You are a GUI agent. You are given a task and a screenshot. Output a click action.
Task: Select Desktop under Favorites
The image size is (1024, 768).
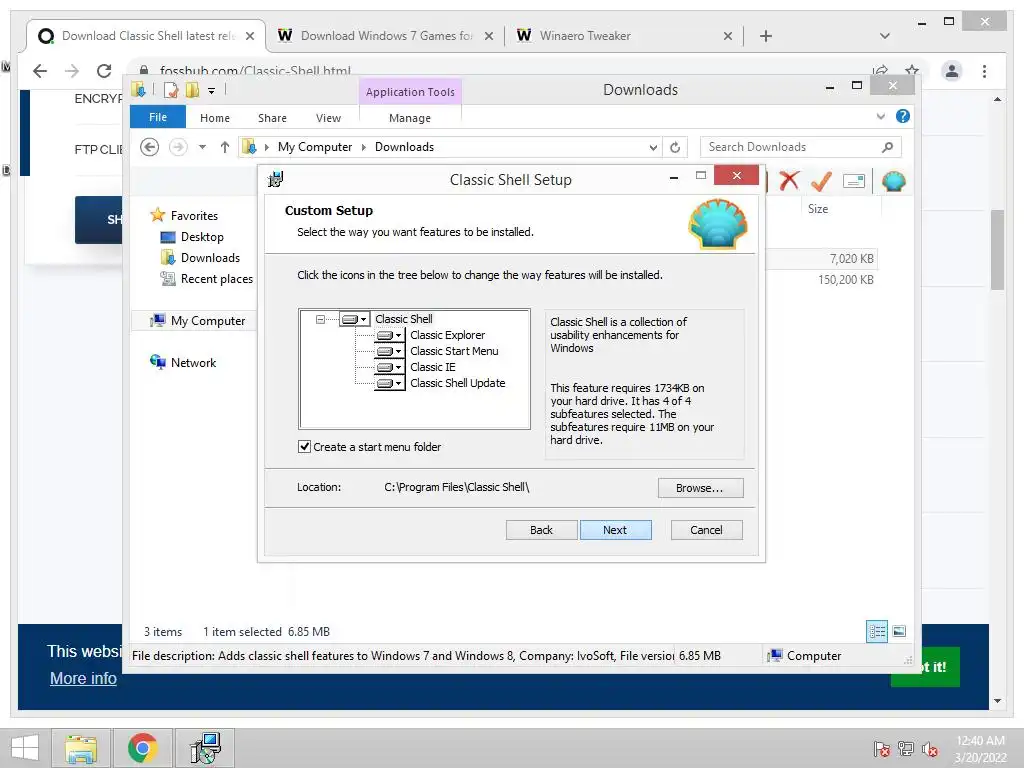tap(202, 237)
